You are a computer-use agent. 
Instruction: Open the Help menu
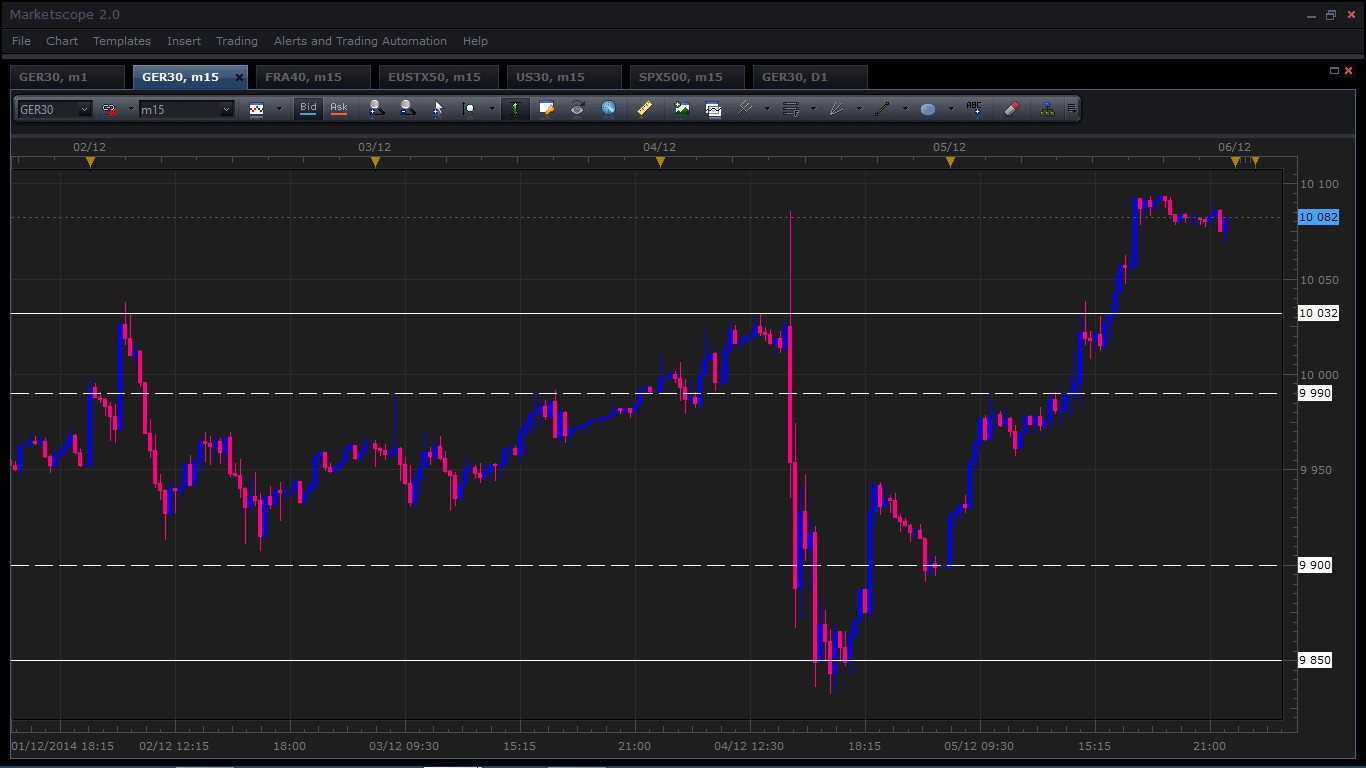pyautogui.click(x=475, y=41)
